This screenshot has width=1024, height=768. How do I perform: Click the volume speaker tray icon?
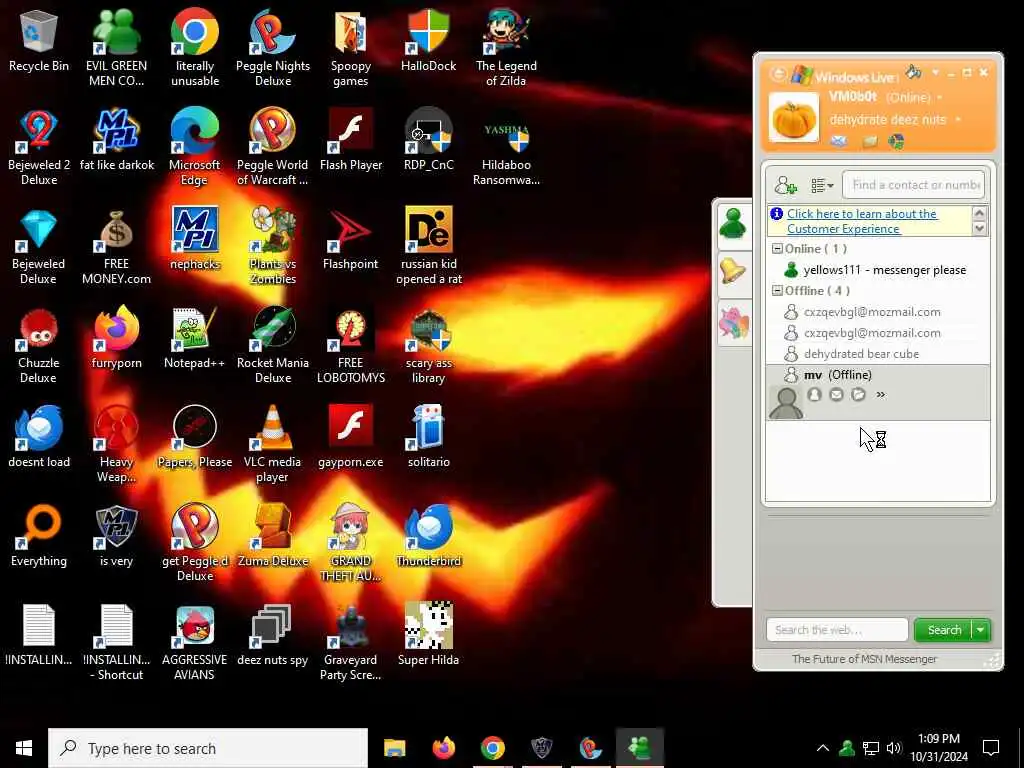894,748
